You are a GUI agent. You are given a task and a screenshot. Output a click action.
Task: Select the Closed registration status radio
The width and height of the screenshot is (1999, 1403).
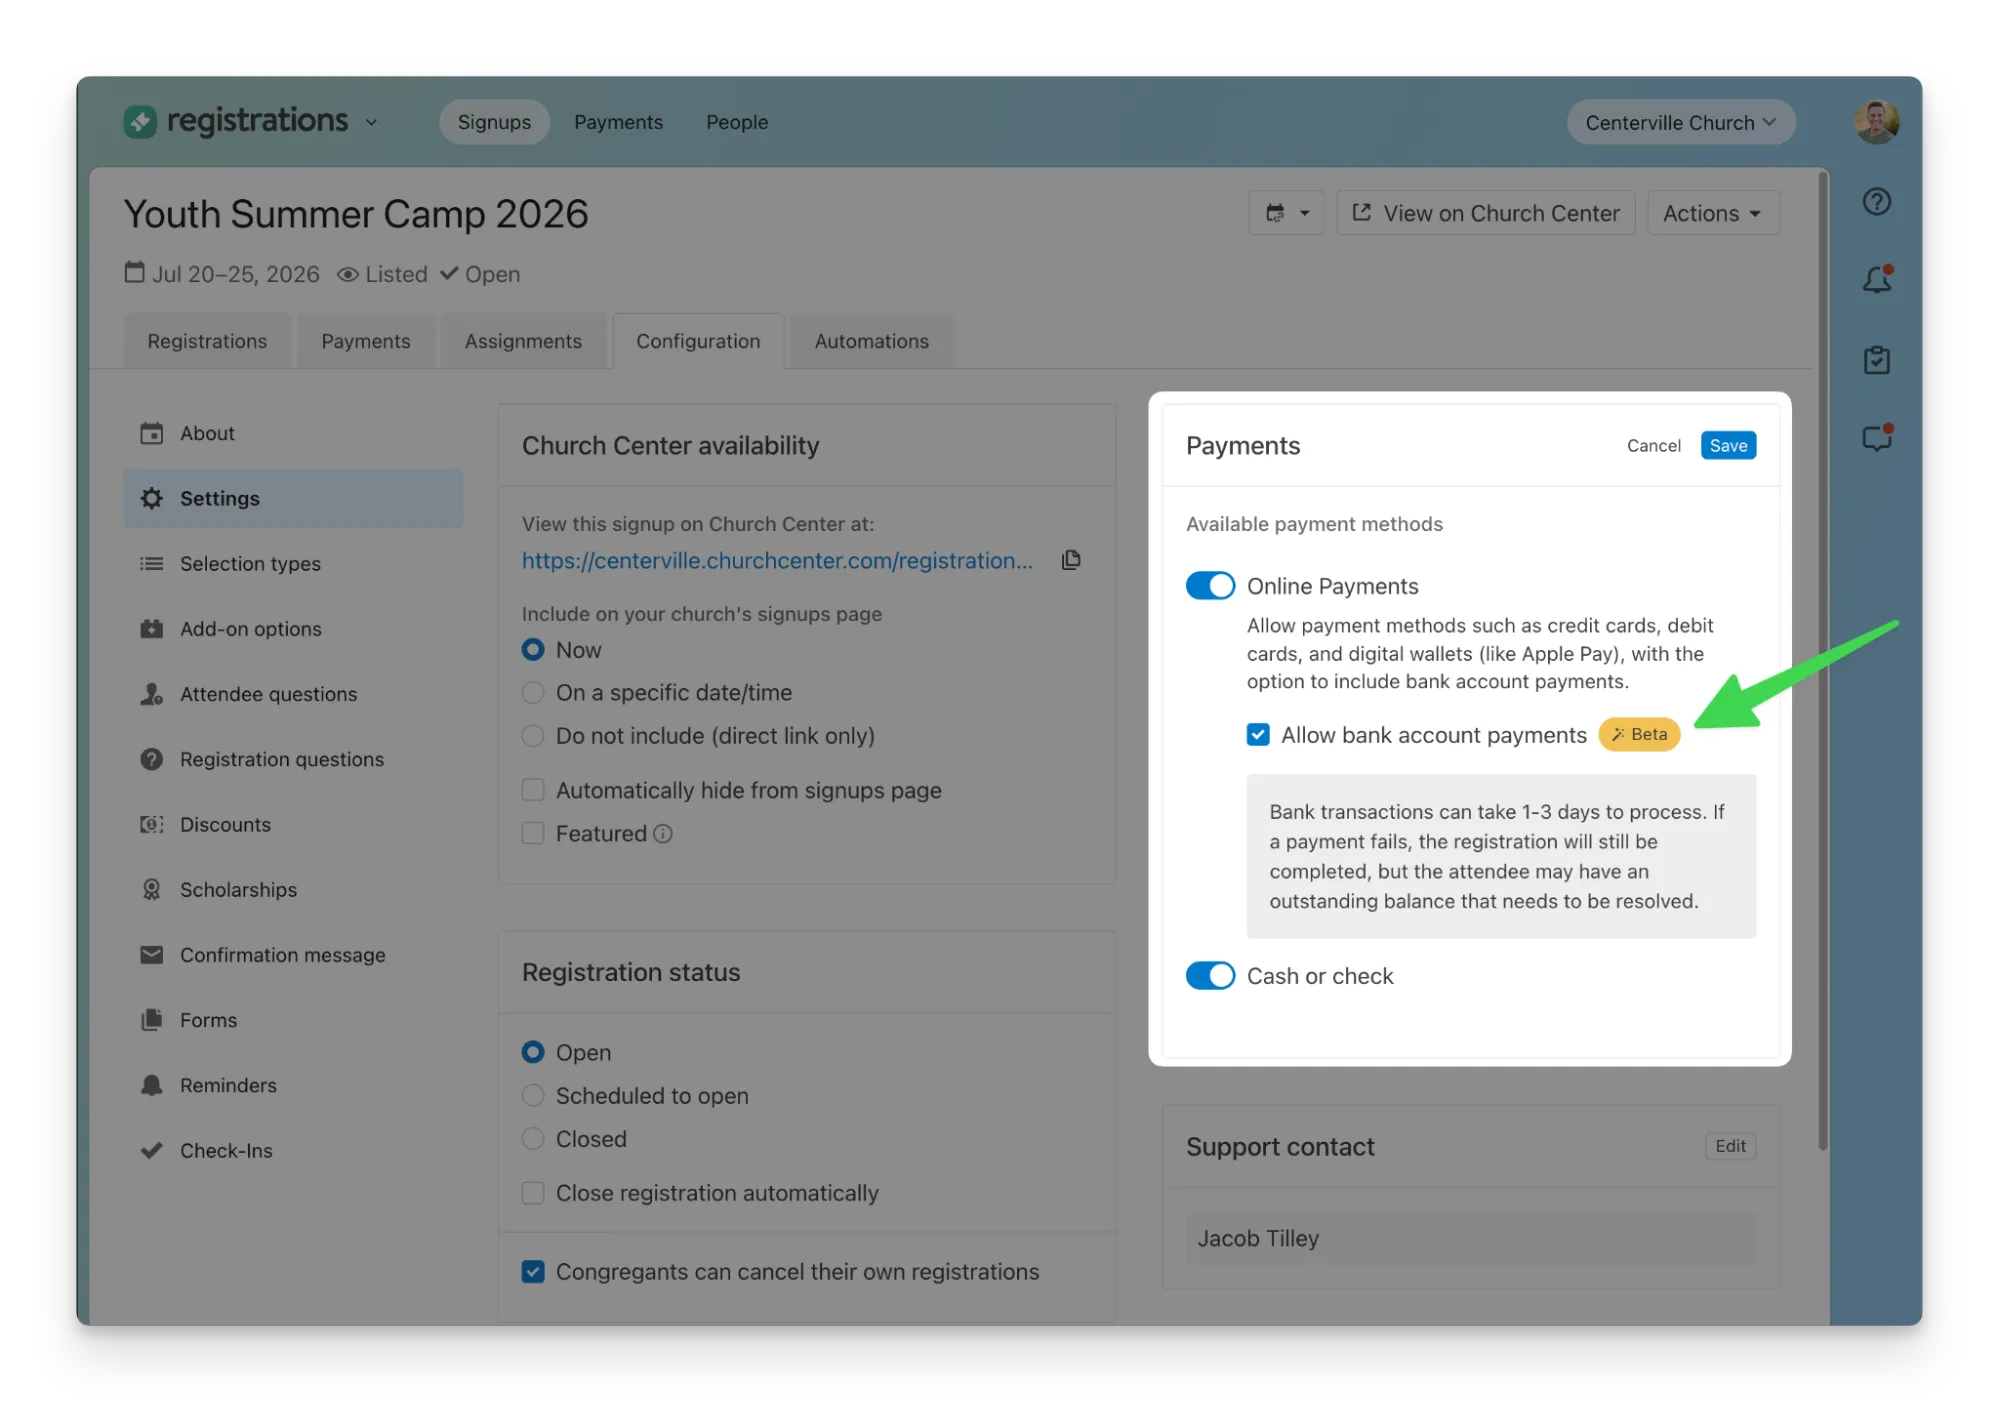click(533, 1139)
